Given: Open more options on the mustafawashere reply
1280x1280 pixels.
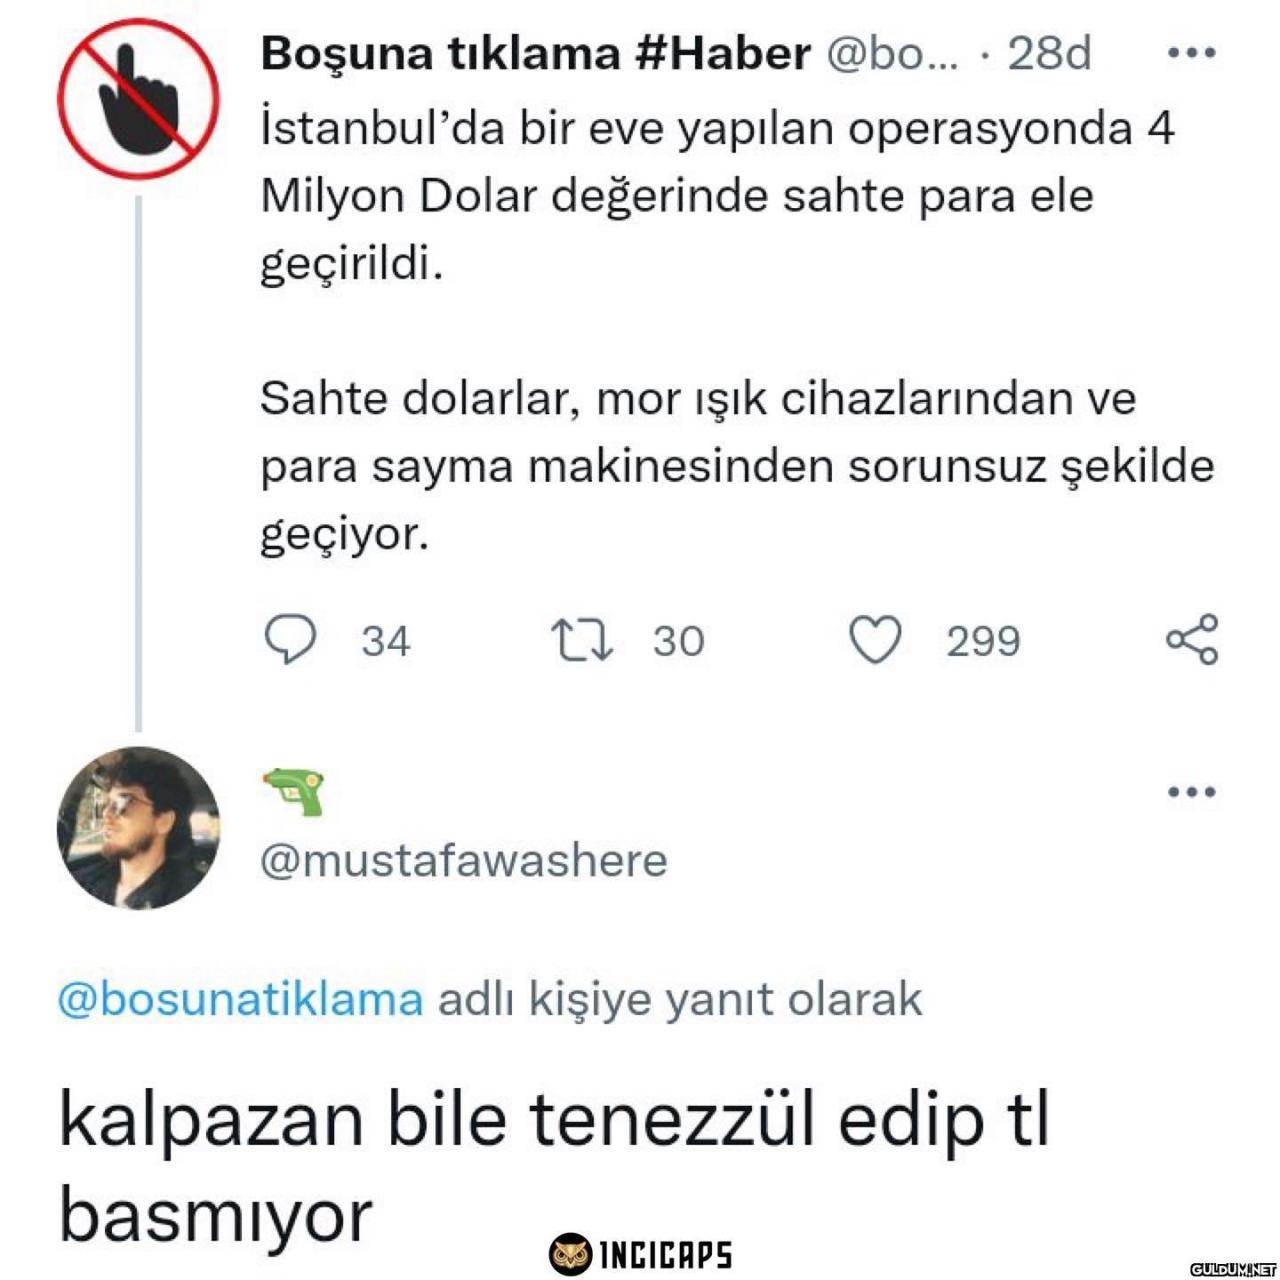Looking at the screenshot, I should click(1192, 793).
